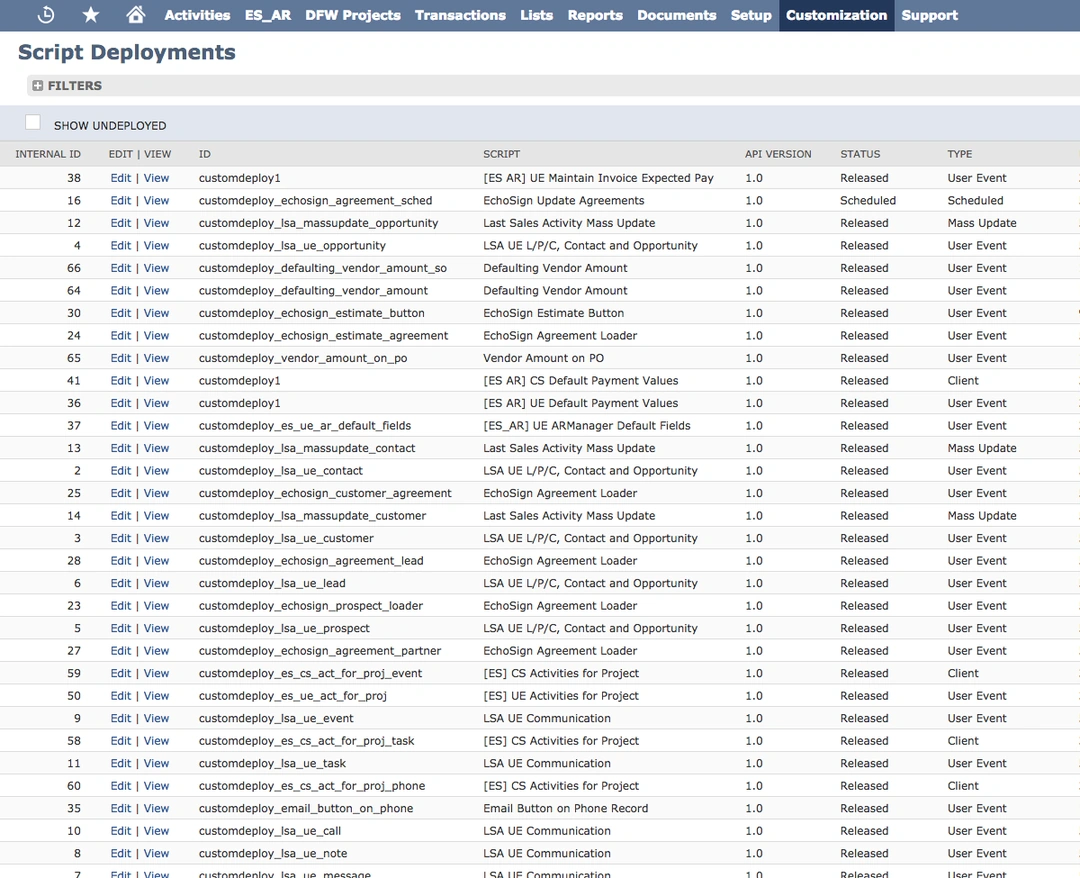The width and height of the screenshot is (1080, 878).
Task: Open the ES_AR menu
Action: 268,15
